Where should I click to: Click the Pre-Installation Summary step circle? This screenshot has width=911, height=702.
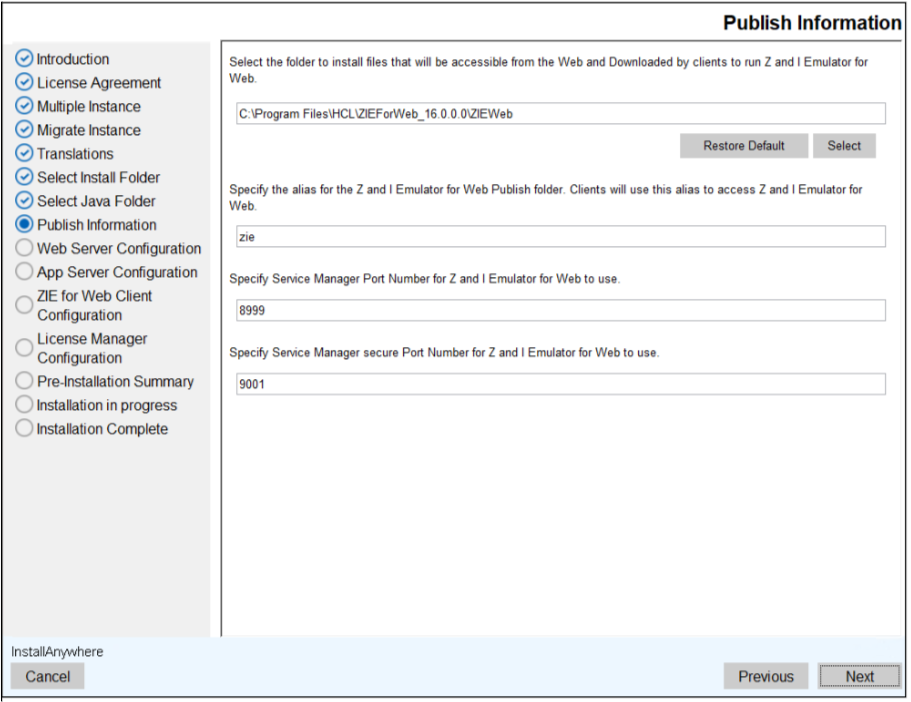(24, 381)
